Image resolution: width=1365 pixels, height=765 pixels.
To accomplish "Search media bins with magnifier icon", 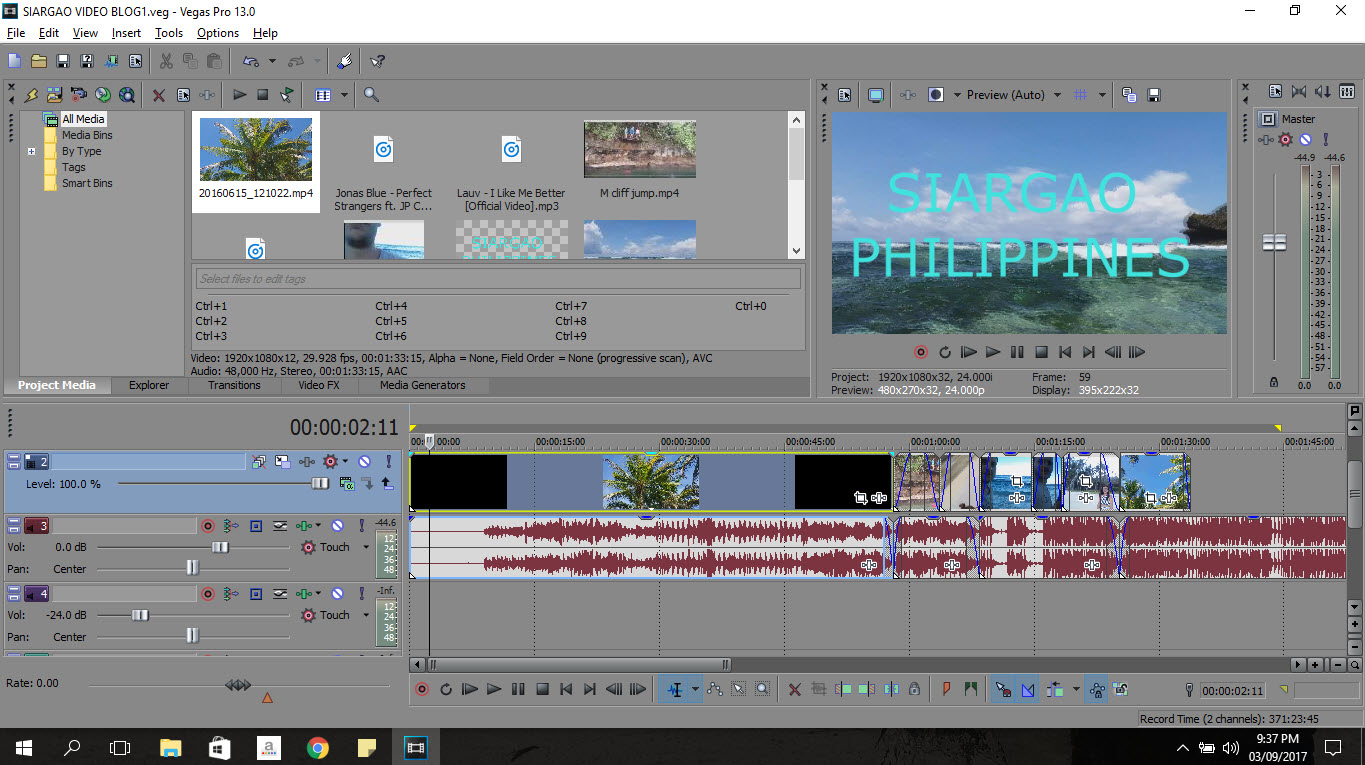I will pyautogui.click(x=371, y=95).
